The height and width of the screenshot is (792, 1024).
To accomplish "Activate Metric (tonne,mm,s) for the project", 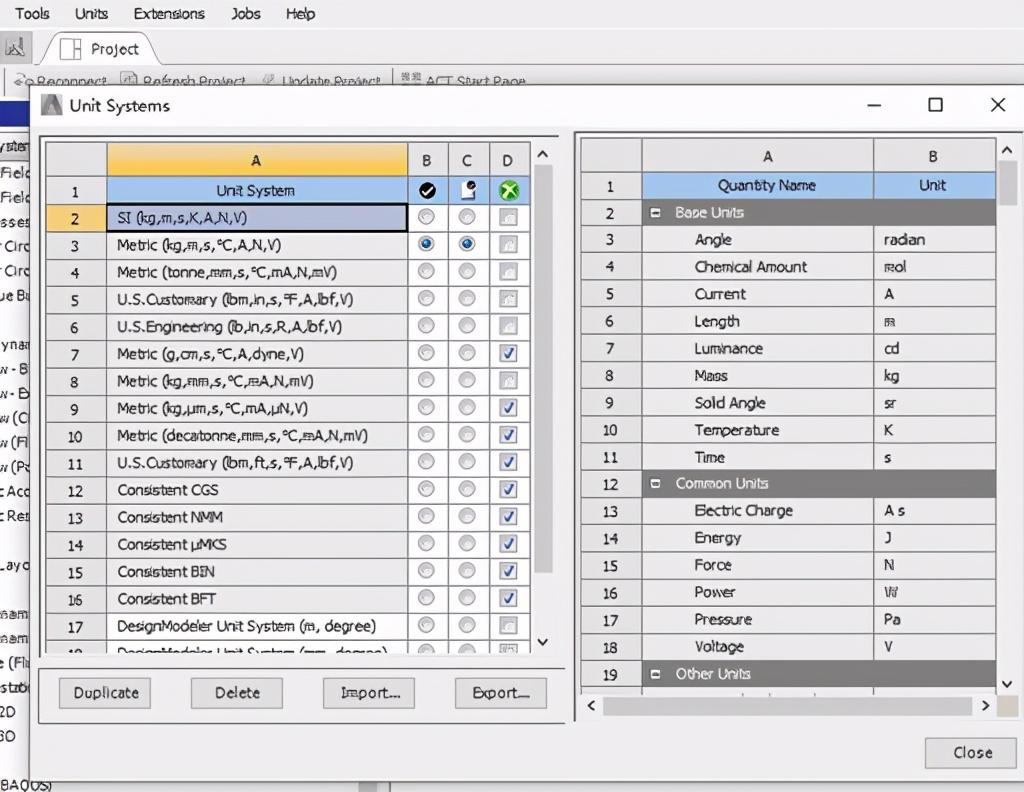I will (426, 271).
